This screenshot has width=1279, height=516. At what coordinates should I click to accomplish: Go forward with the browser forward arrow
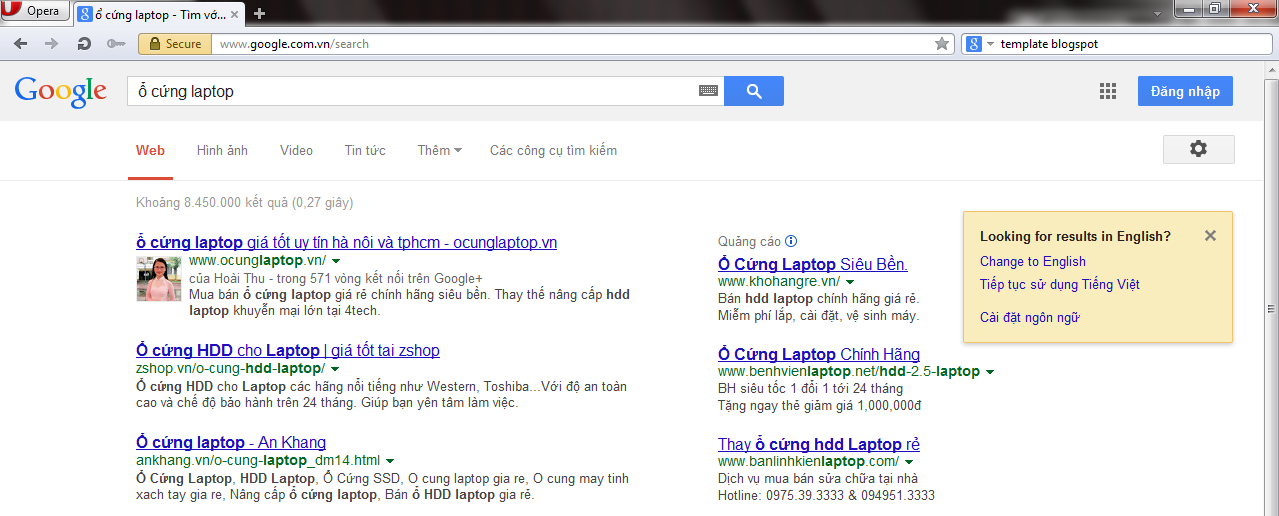[52, 43]
